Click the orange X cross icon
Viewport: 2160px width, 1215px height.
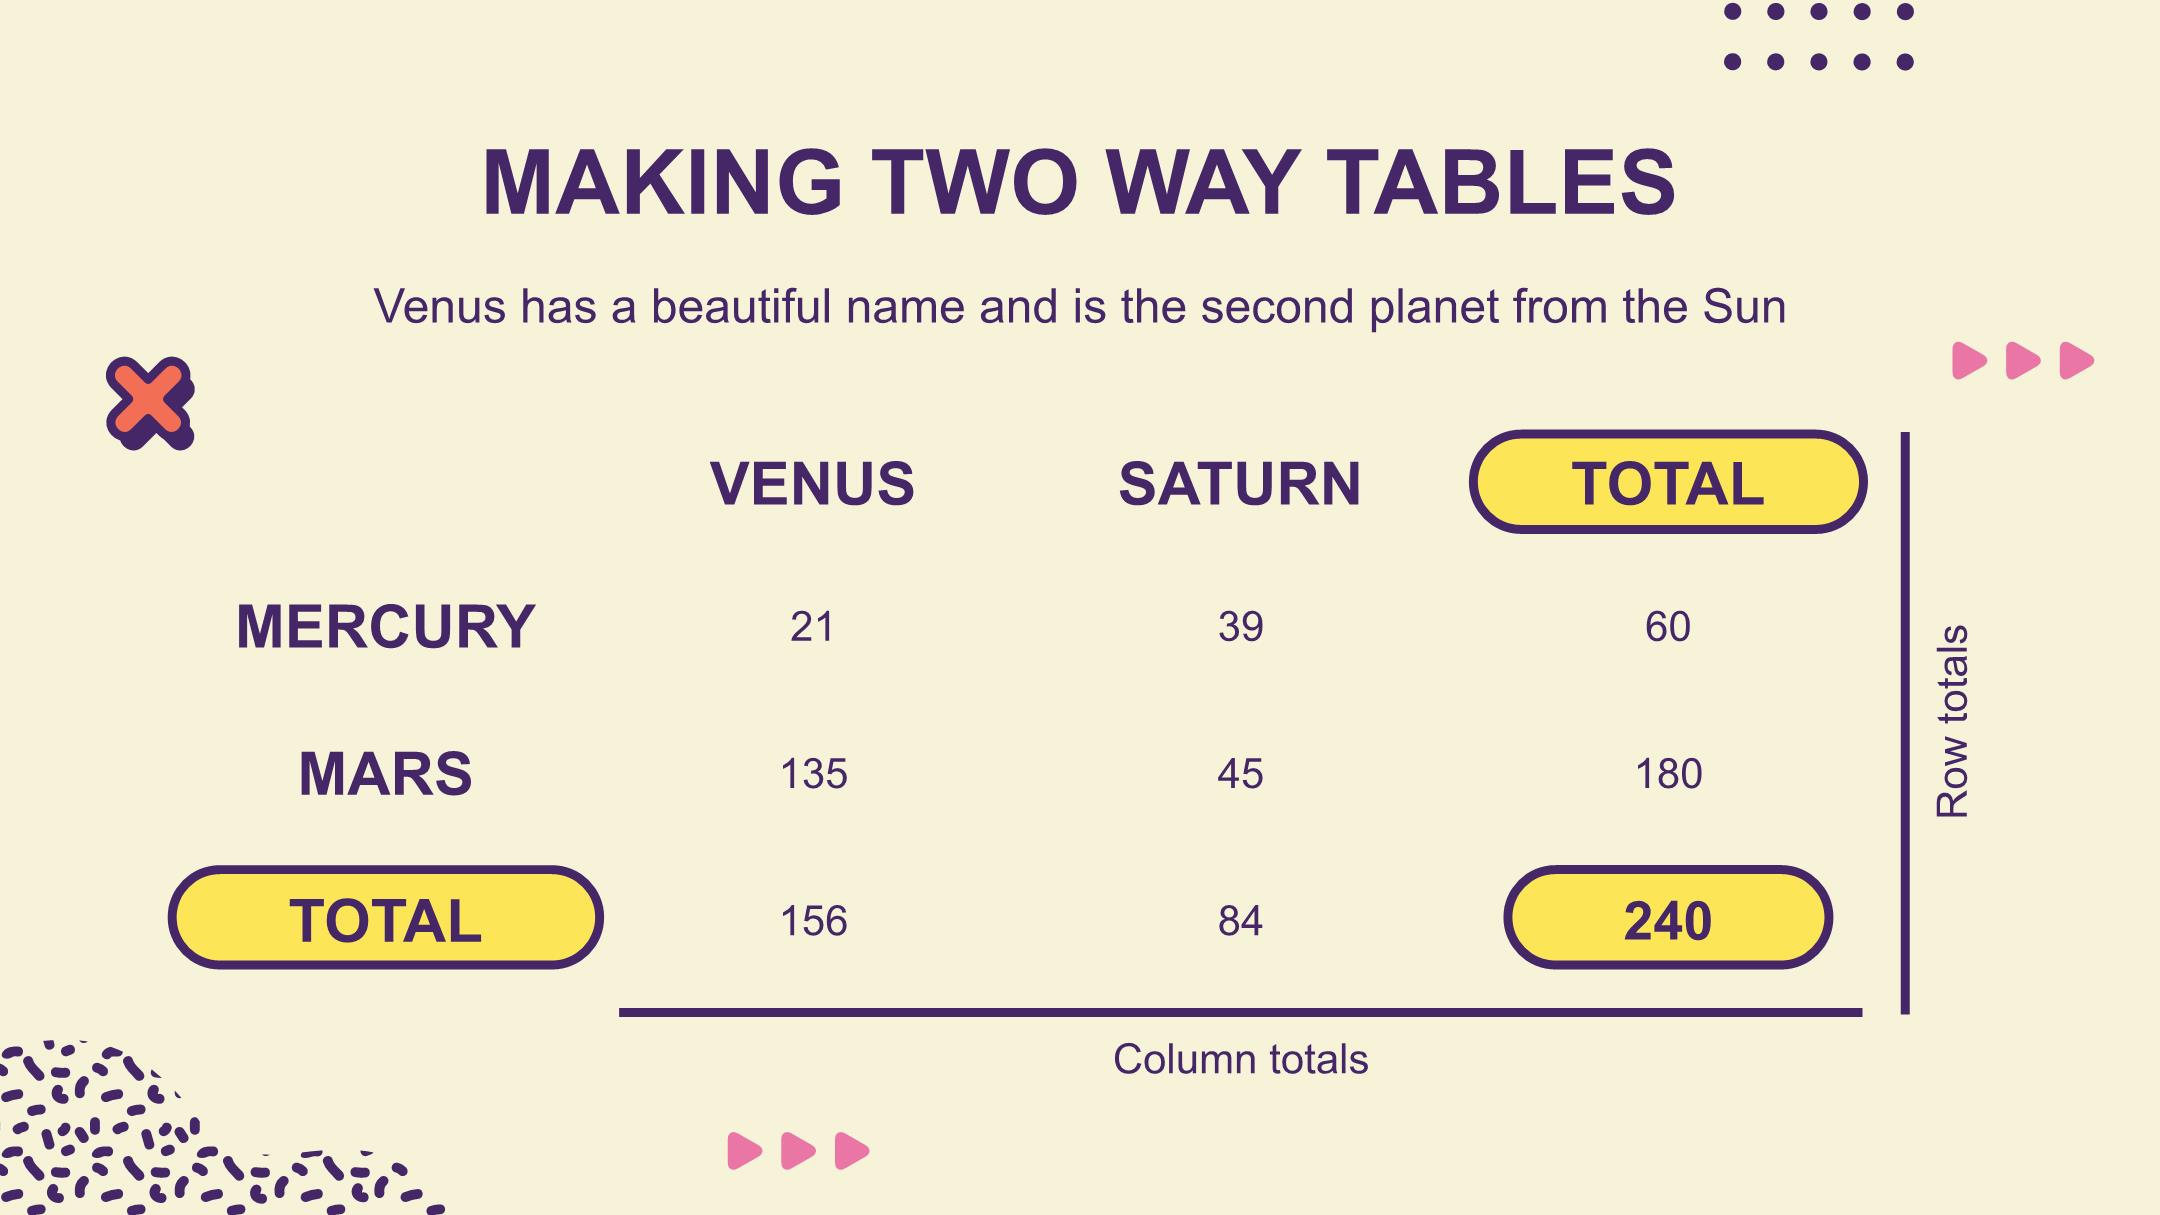150,403
